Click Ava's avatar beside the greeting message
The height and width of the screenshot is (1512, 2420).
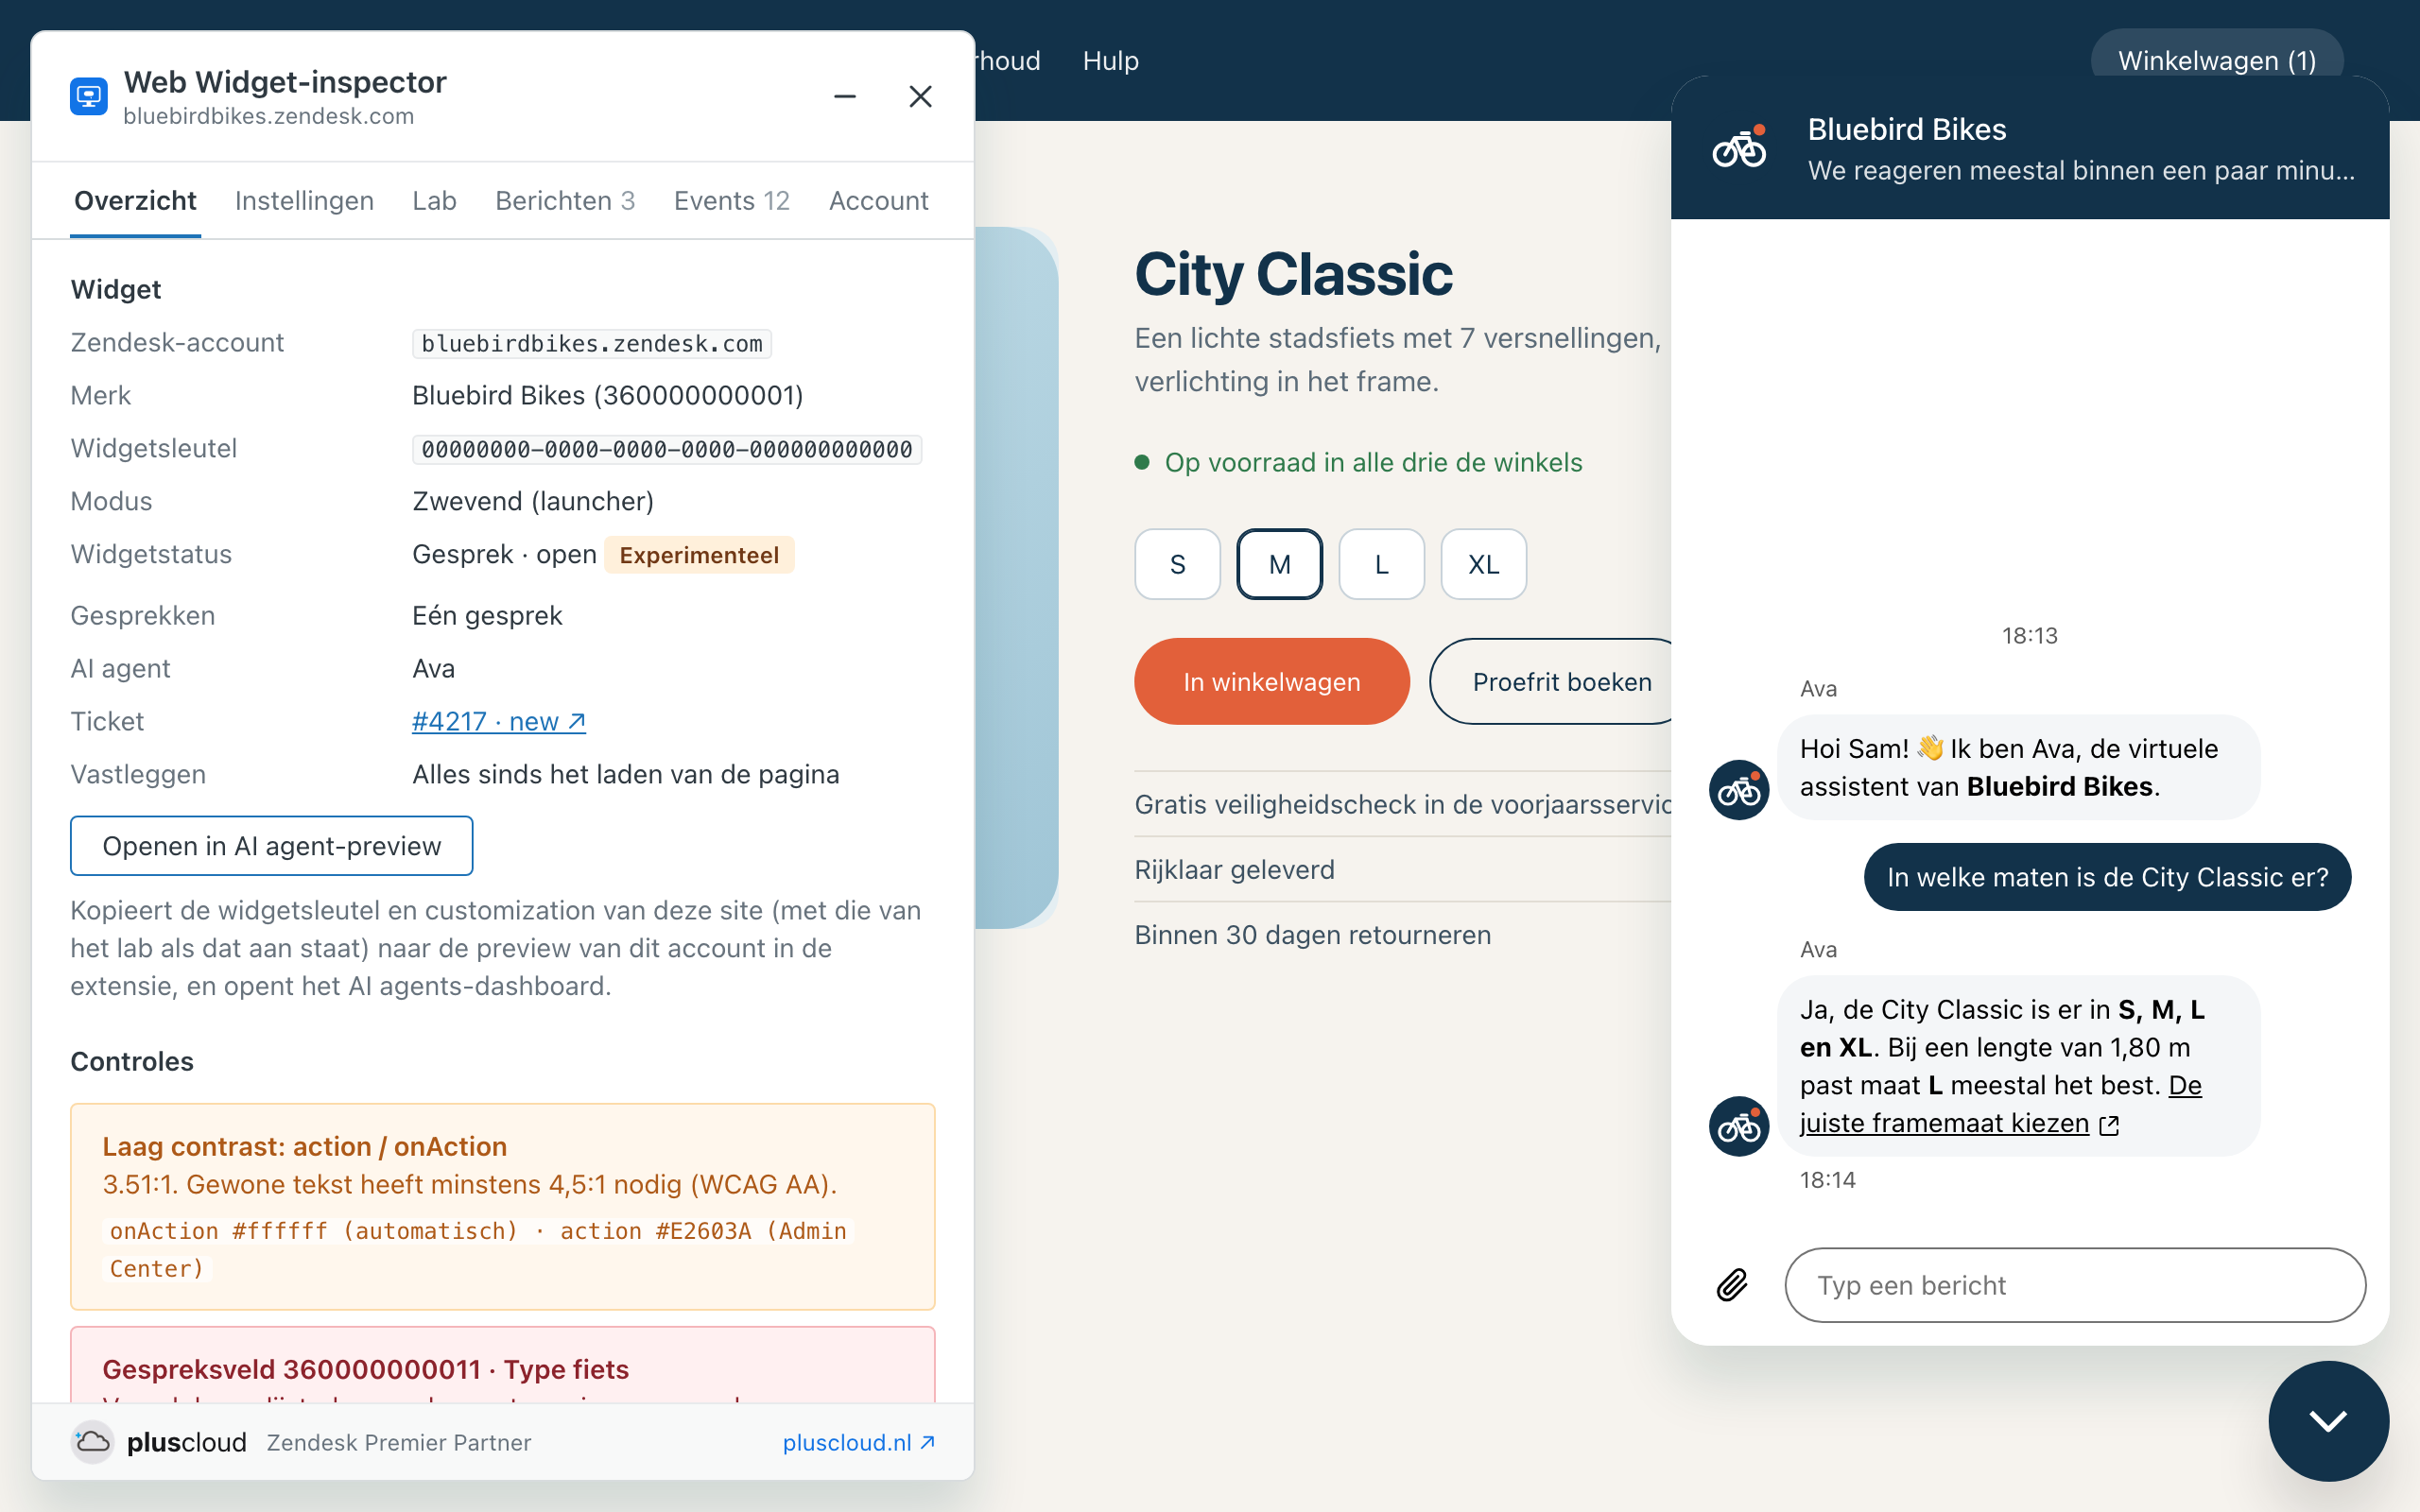(1739, 789)
